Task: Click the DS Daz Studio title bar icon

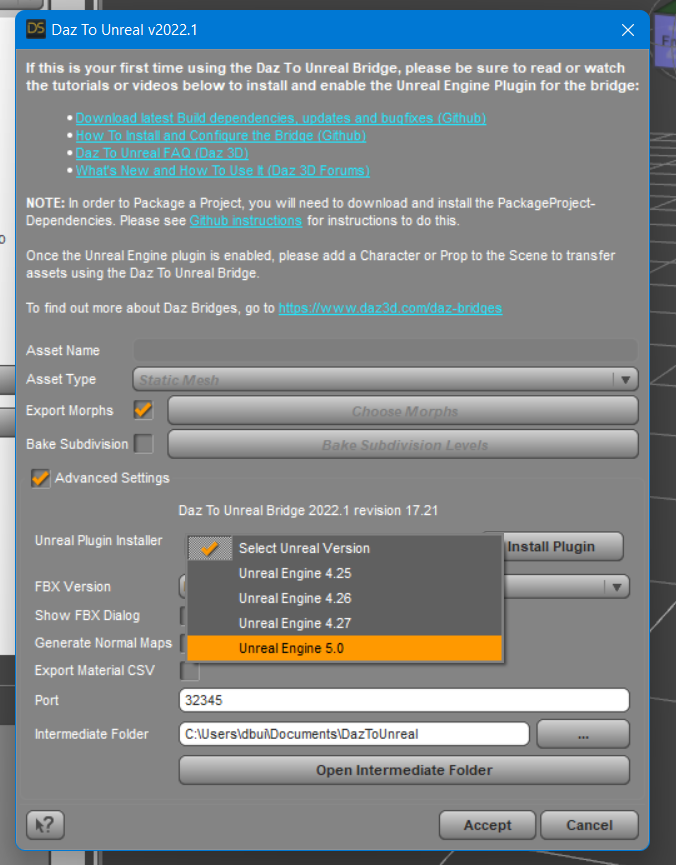Action: (36, 29)
